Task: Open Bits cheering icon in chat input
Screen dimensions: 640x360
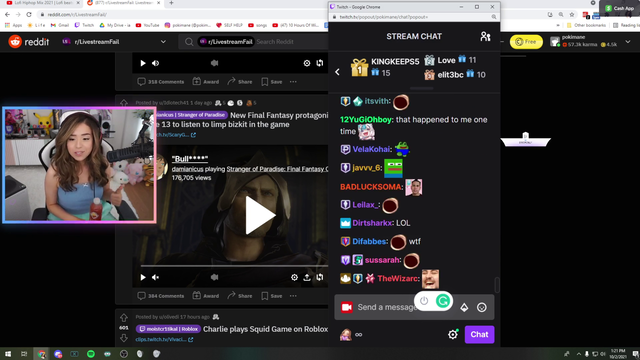Action: [x=464, y=307]
